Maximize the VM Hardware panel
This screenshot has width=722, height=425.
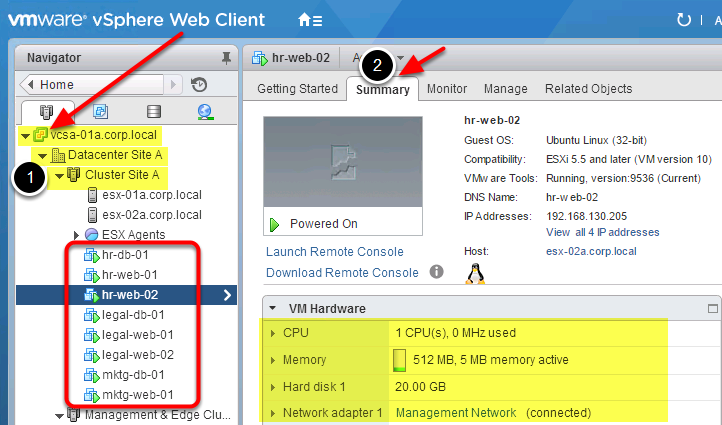pos(713,309)
